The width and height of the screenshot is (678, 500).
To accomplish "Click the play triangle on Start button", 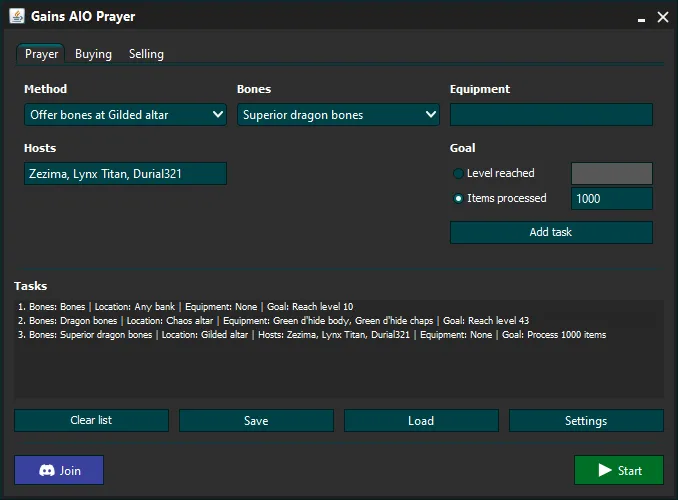I will coord(605,470).
